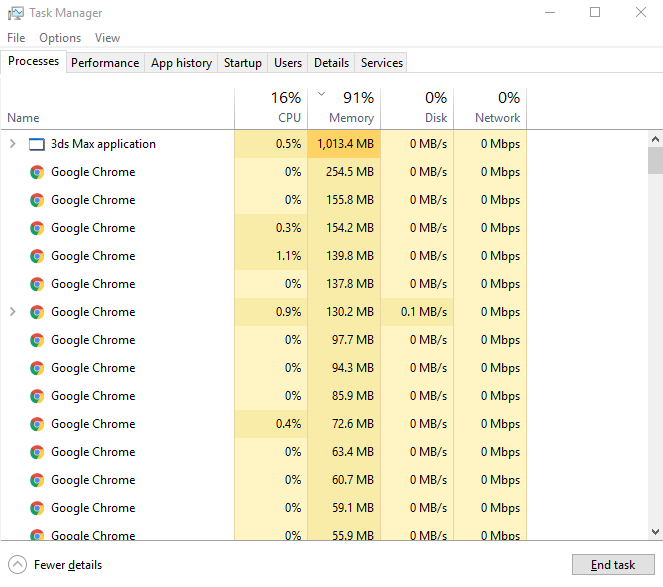Click the 3ds Max application icon

point(37,144)
